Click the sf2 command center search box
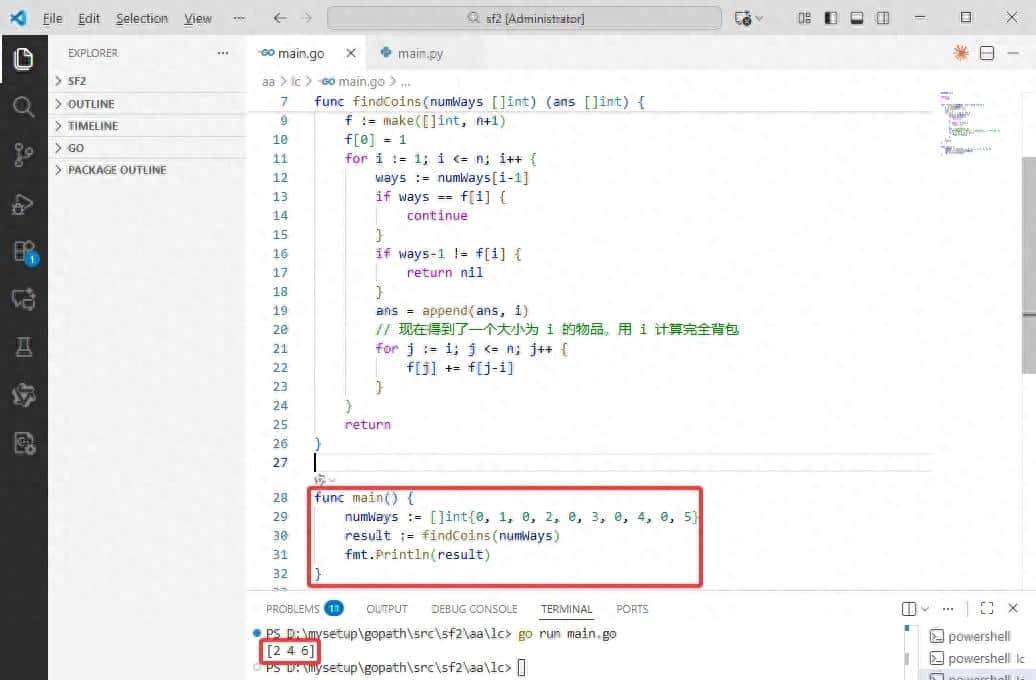The height and width of the screenshot is (680, 1036). pyautogui.click(x=524, y=18)
